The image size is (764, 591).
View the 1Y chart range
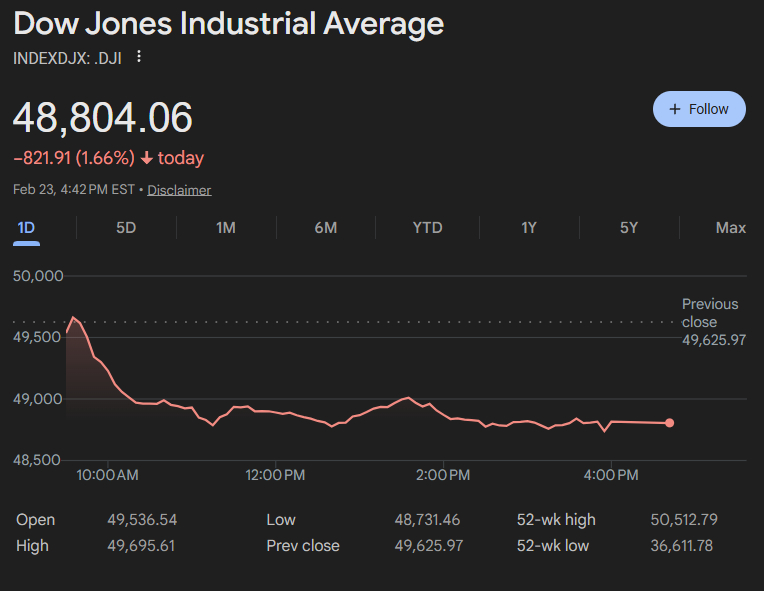click(x=529, y=228)
